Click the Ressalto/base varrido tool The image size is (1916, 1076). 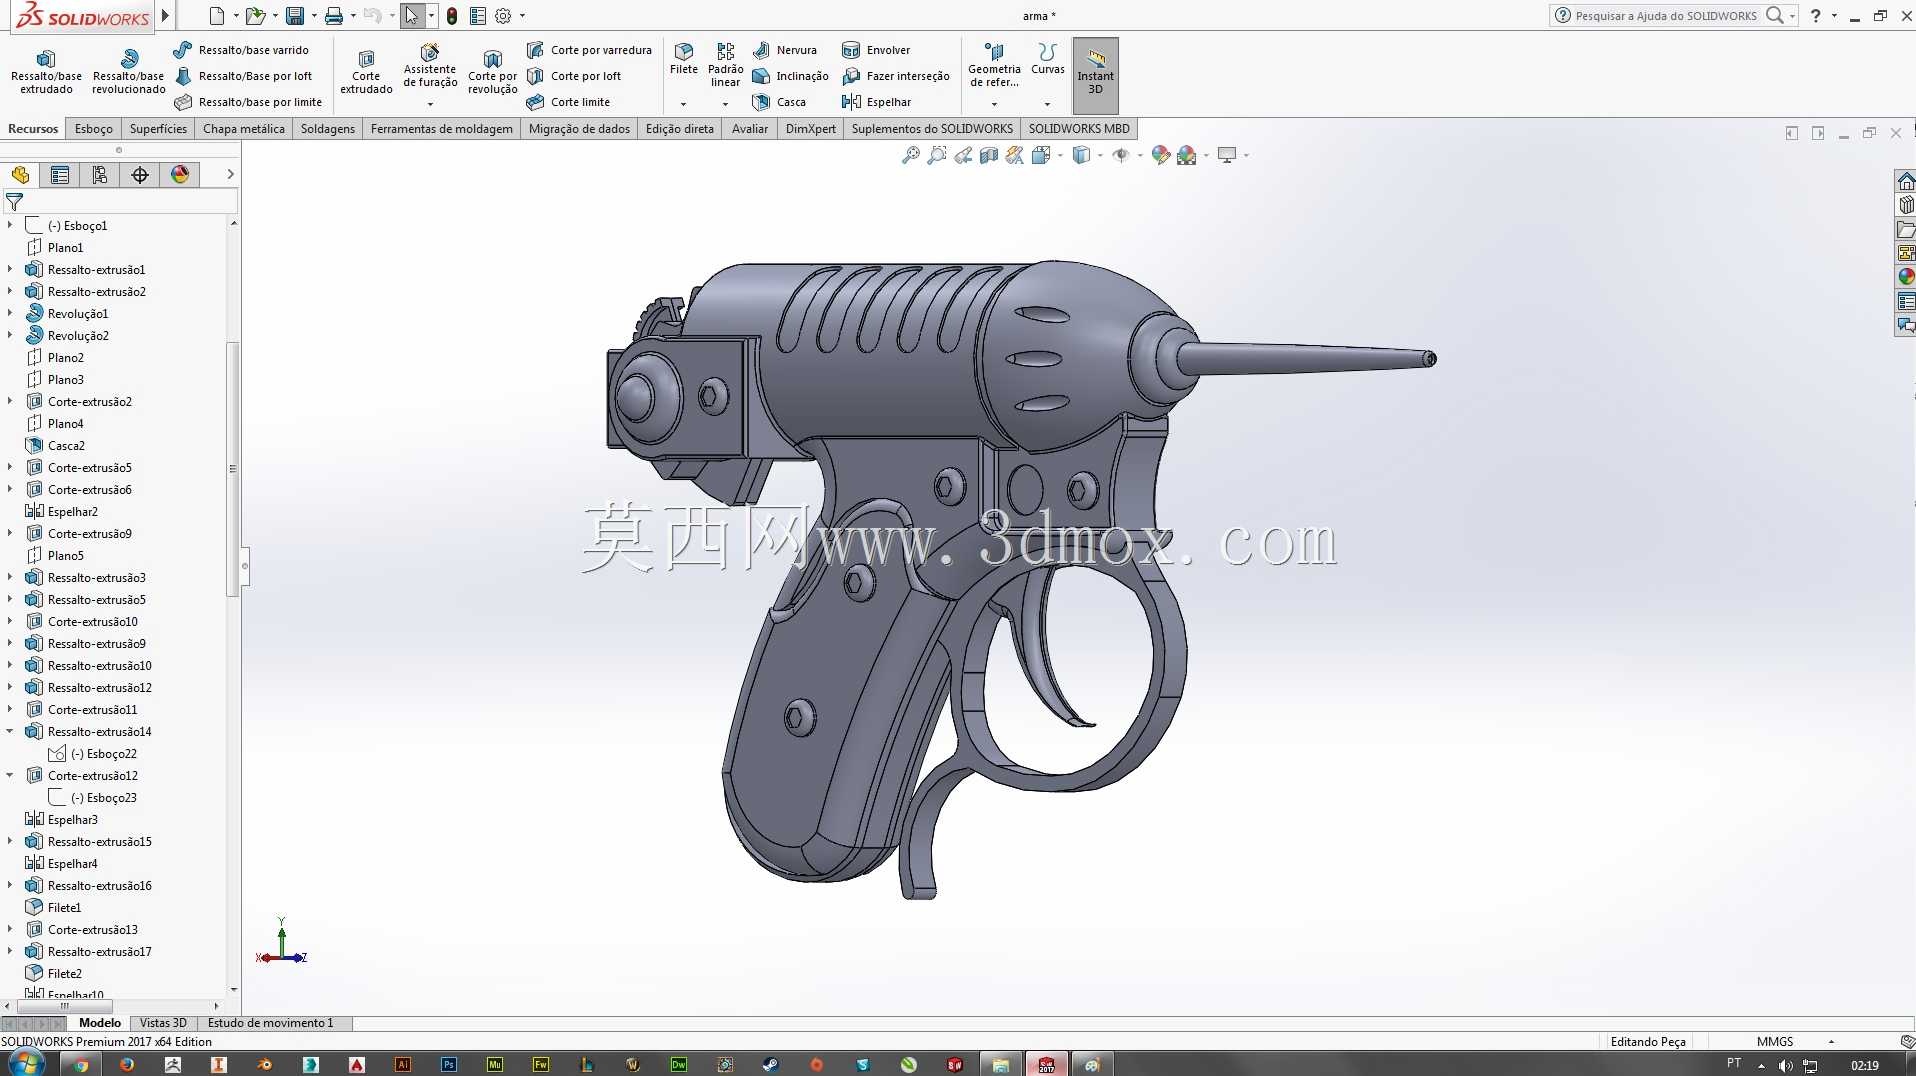point(241,50)
